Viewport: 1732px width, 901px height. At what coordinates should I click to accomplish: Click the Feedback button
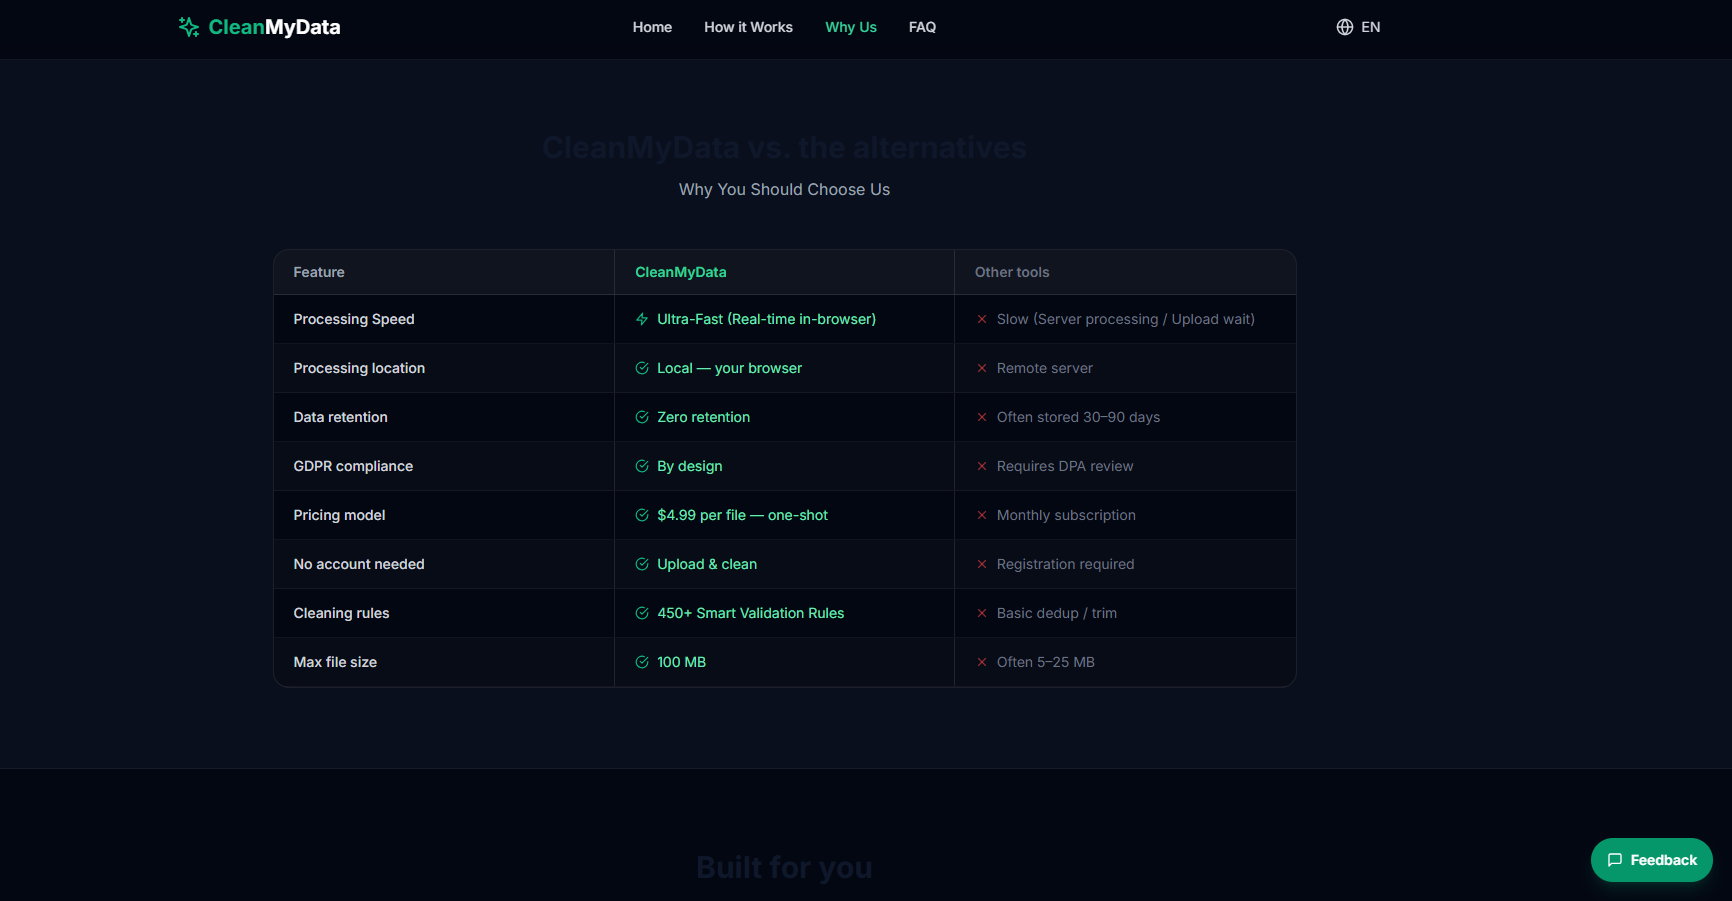click(x=1651, y=860)
